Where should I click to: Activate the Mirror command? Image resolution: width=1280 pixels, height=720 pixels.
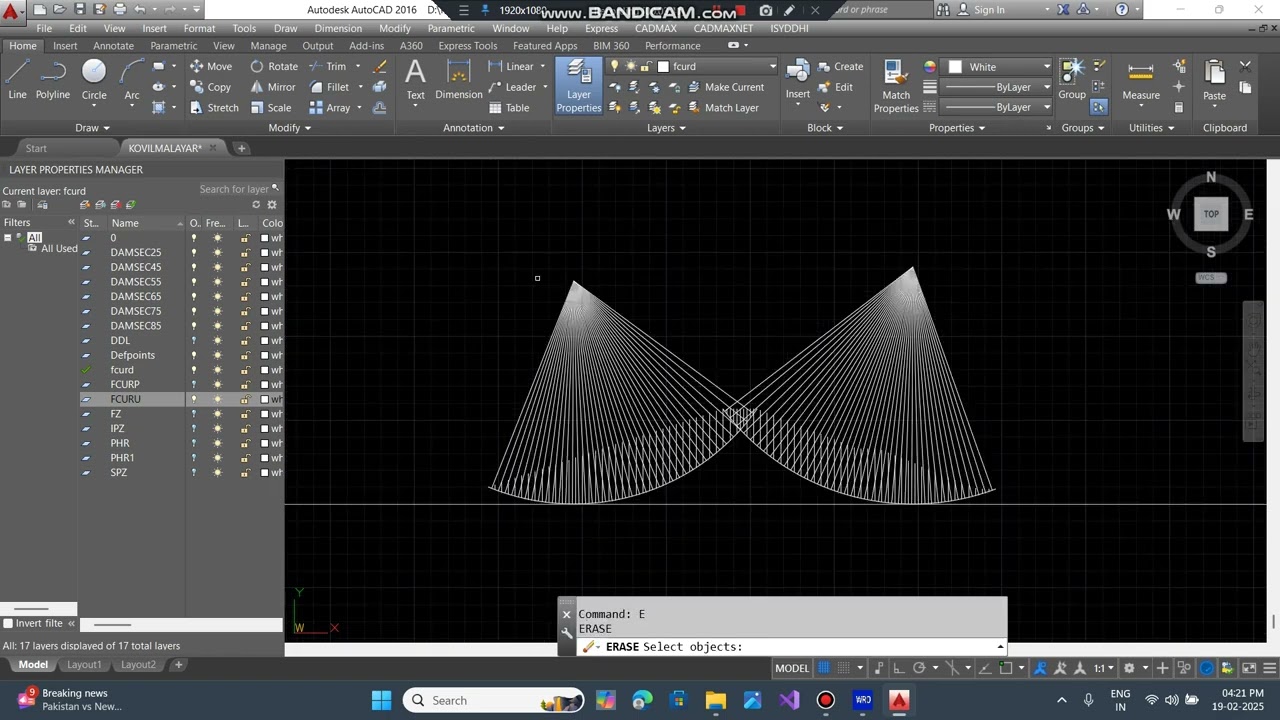[x=273, y=87]
